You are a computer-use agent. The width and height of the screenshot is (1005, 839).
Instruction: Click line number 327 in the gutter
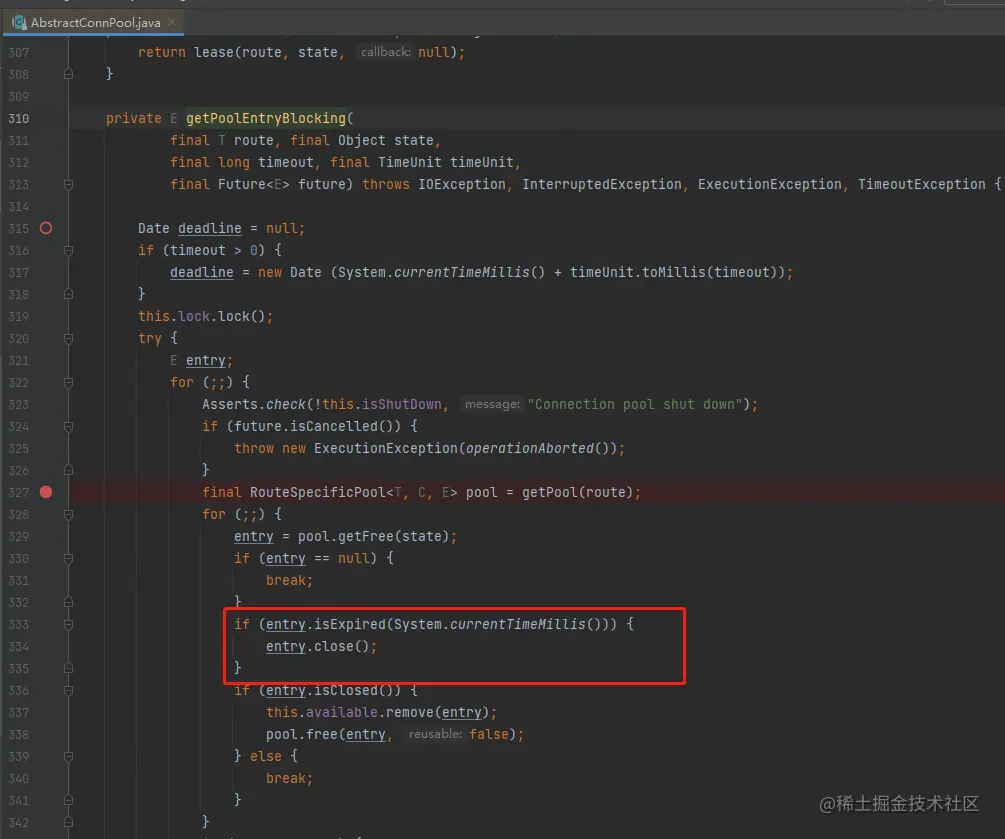point(19,492)
